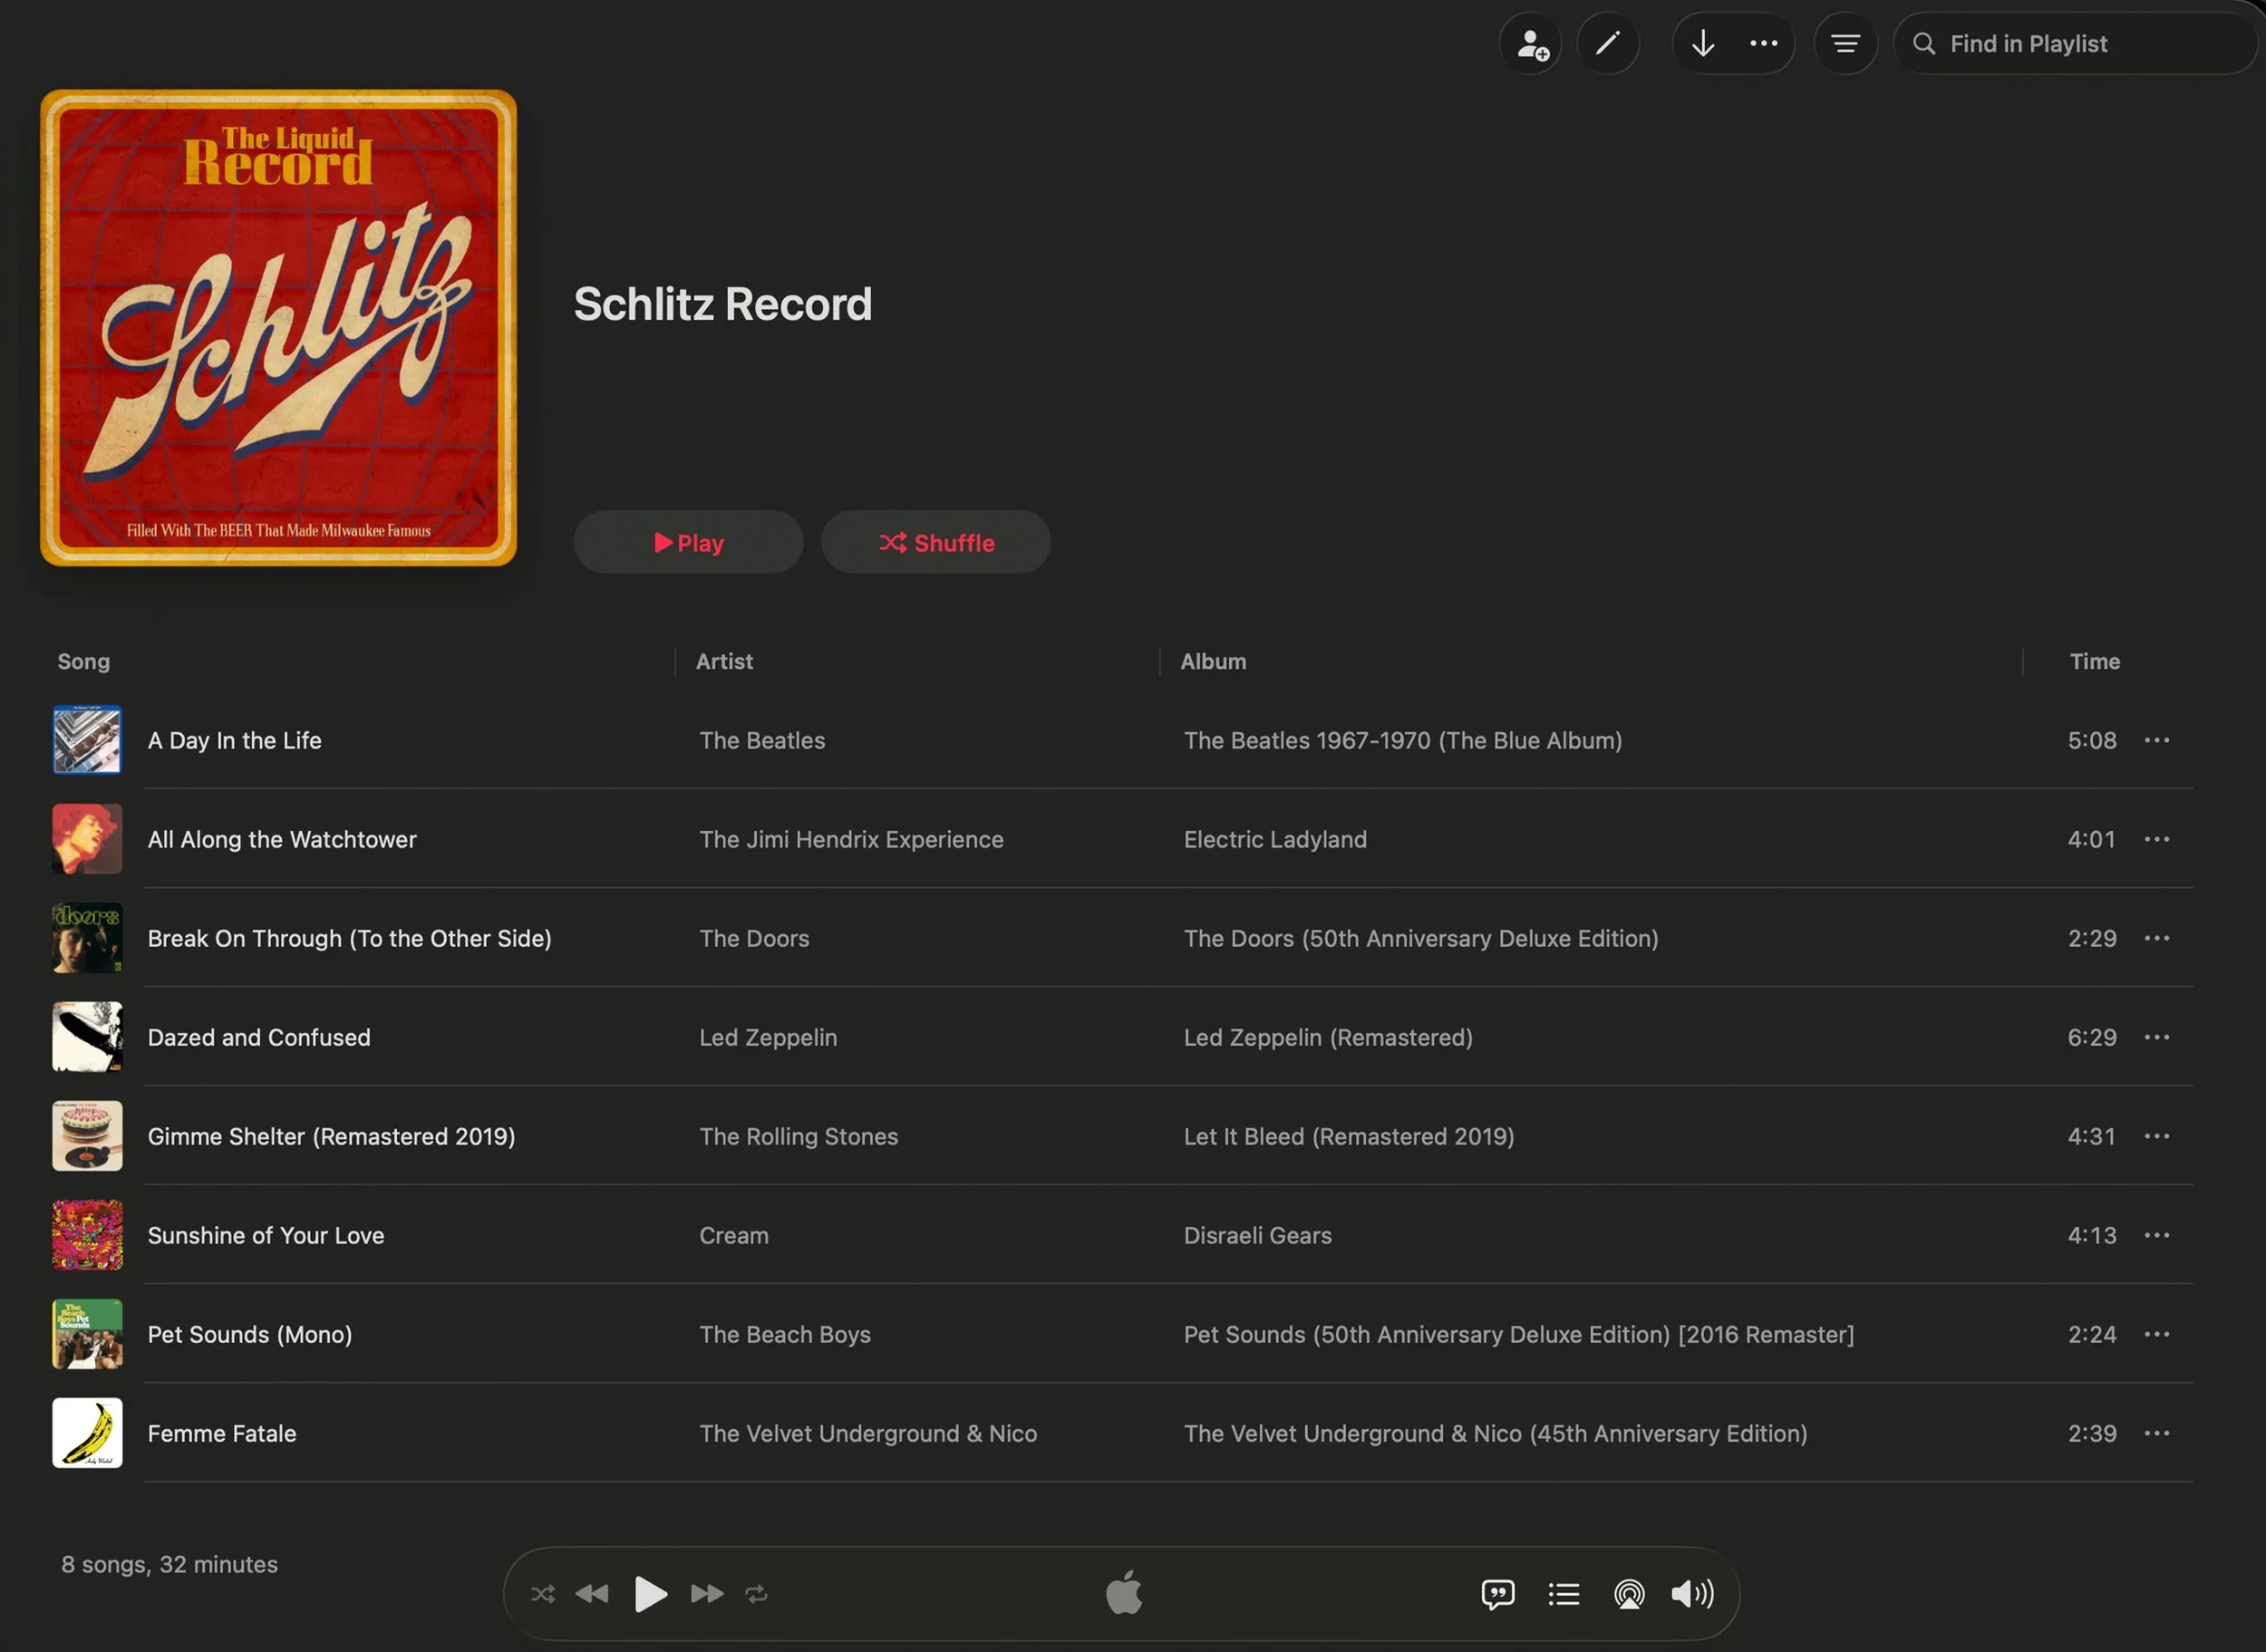
Task: Sort by the Artist column header
Action: (x=724, y=661)
